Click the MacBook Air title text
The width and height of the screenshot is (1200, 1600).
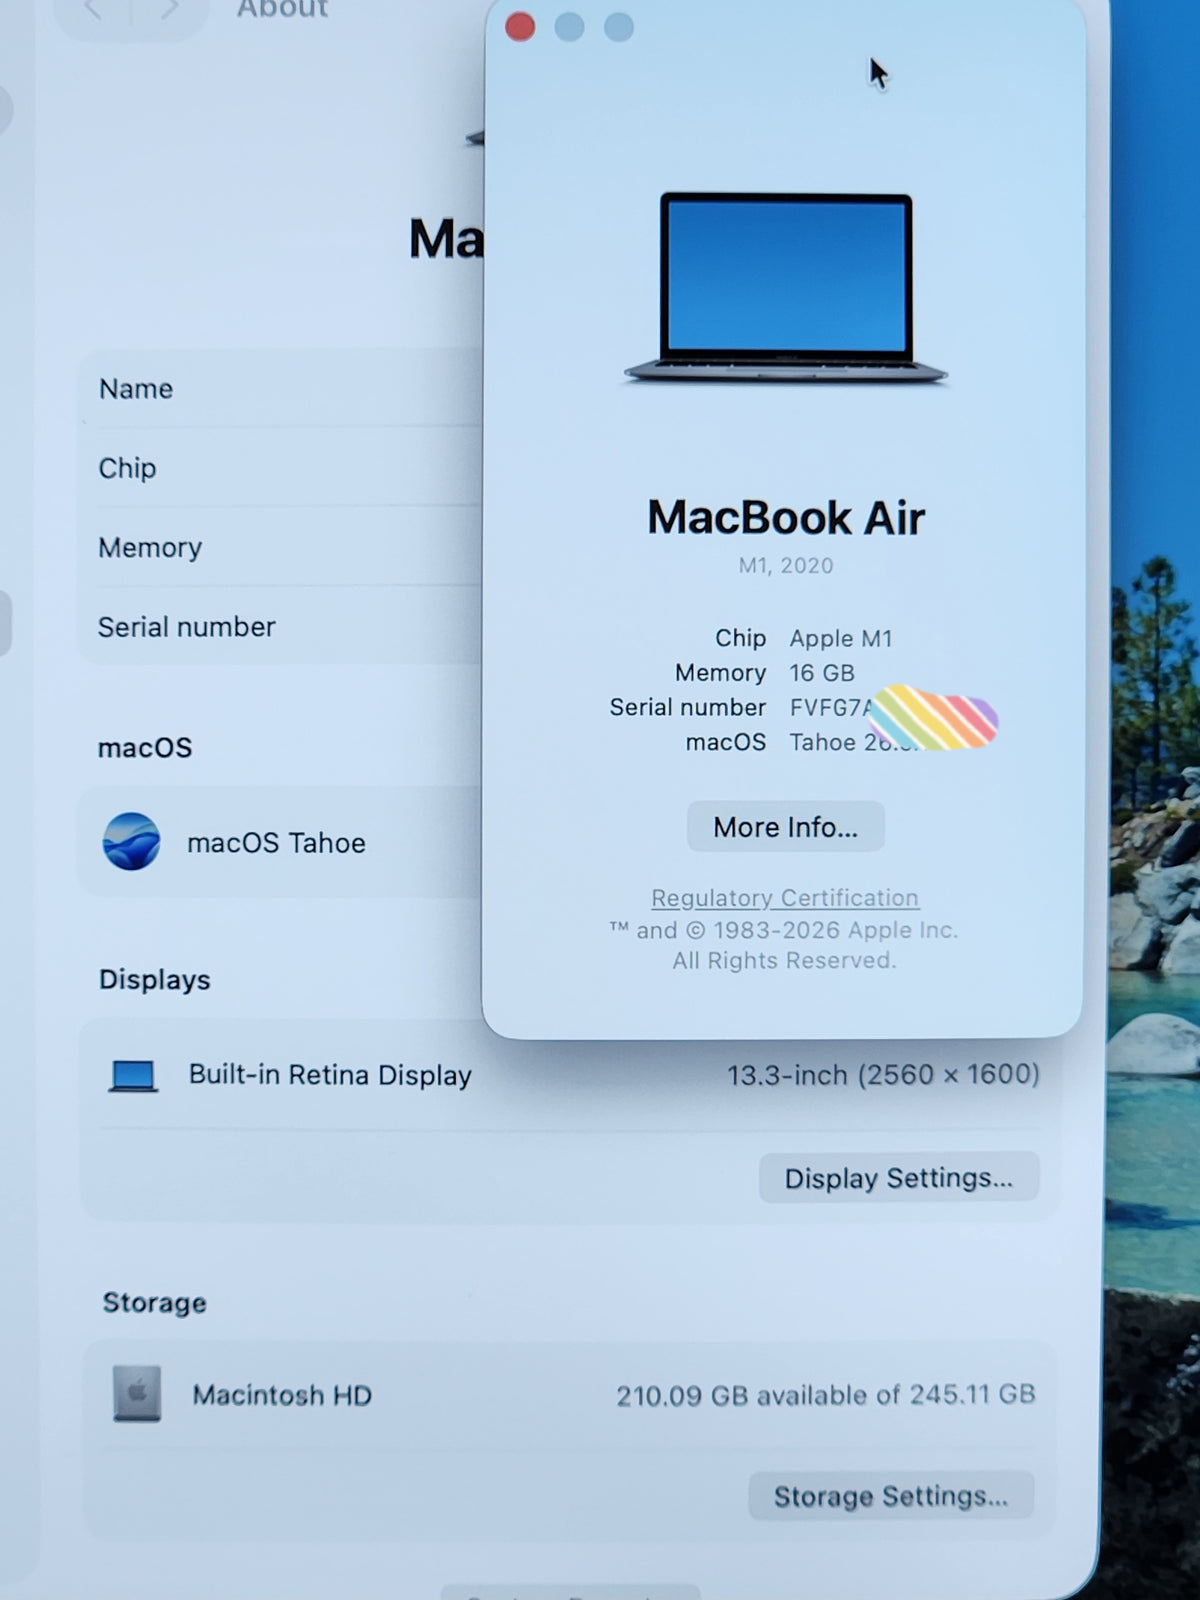click(x=786, y=518)
